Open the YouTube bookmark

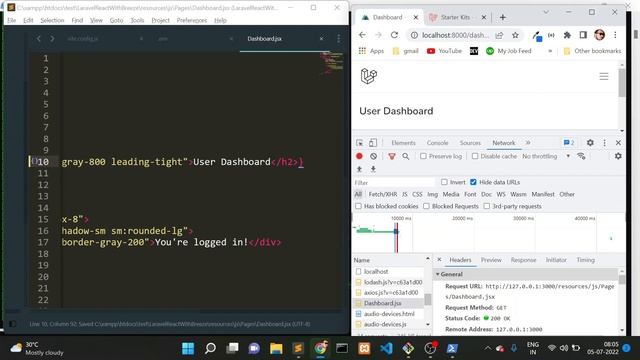444,51
